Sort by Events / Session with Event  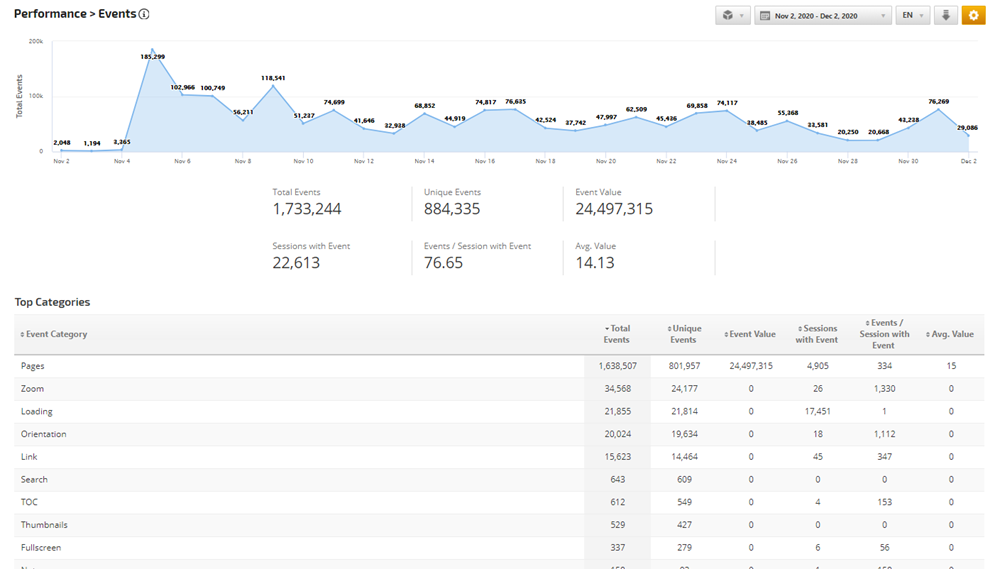(x=884, y=334)
